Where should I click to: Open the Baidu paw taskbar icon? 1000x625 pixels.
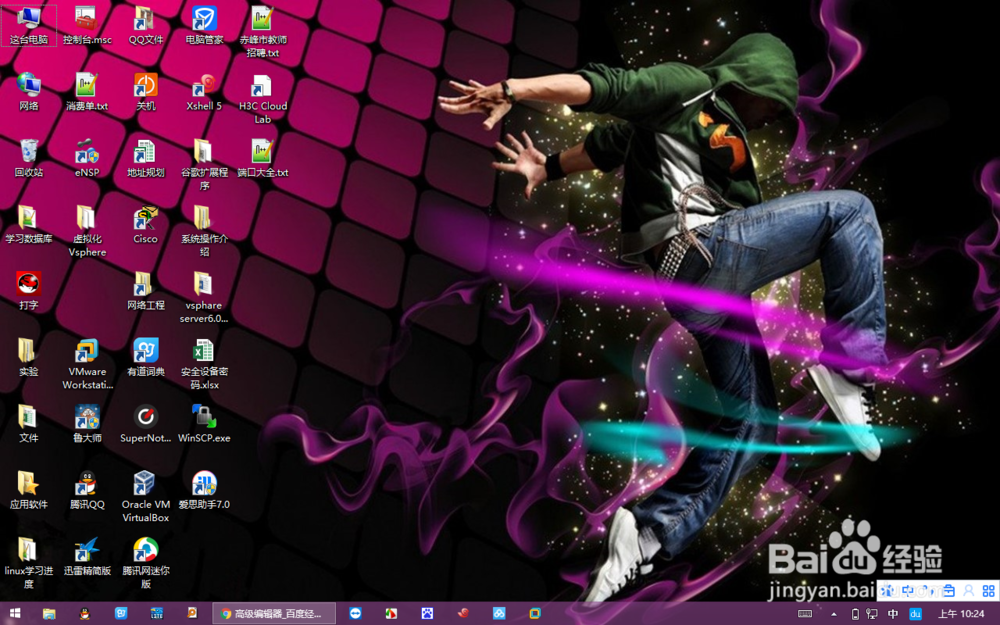[x=427, y=614]
